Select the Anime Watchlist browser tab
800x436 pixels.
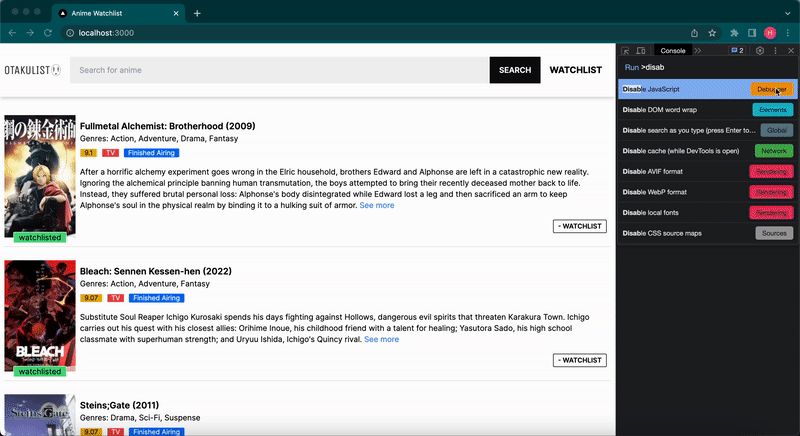(118, 13)
